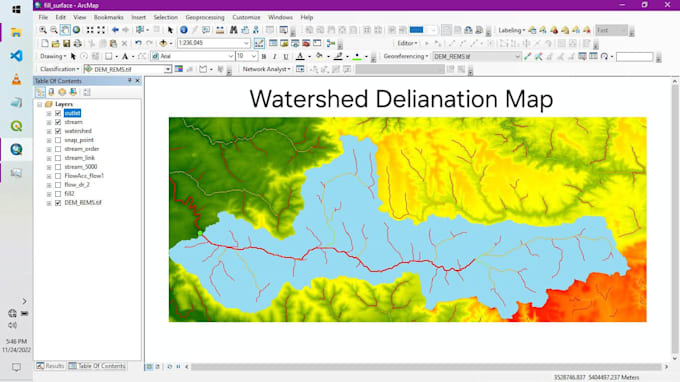Screen dimensions: 680x382
Task: Undo the last action
Action: (138, 43)
